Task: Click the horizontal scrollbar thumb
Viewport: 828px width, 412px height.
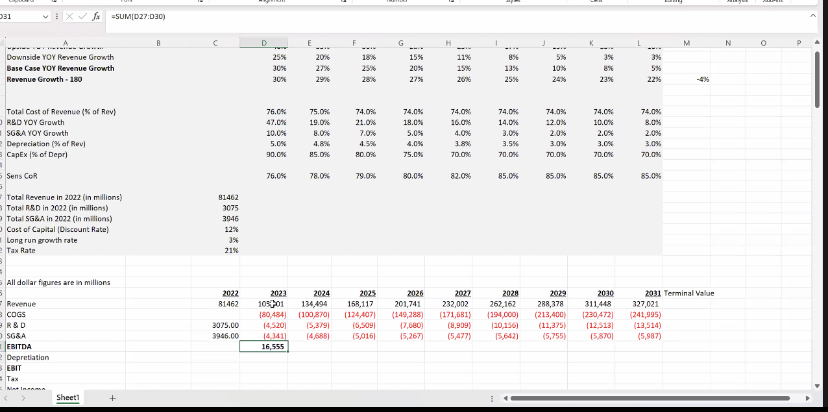Action: pos(651,398)
